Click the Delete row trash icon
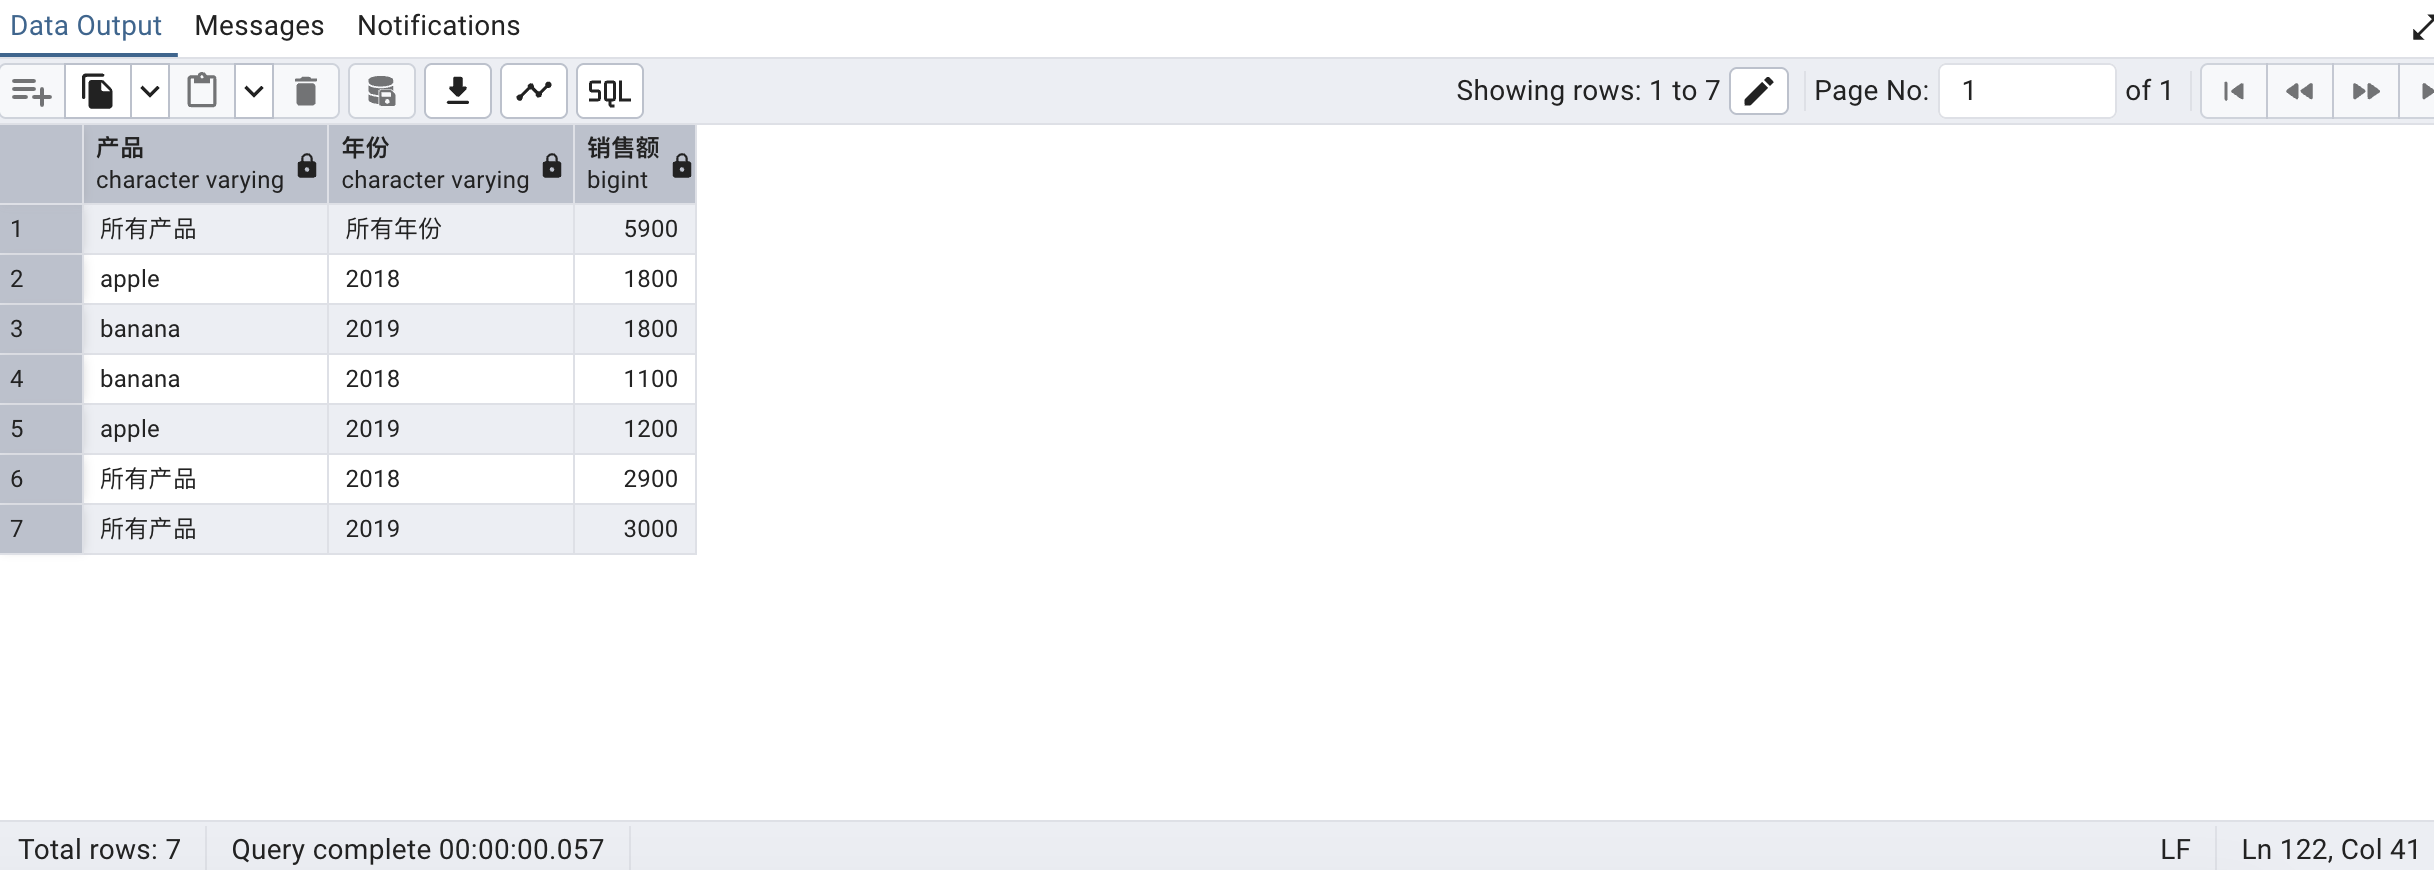The image size is (2434, 870). (306, 92)
